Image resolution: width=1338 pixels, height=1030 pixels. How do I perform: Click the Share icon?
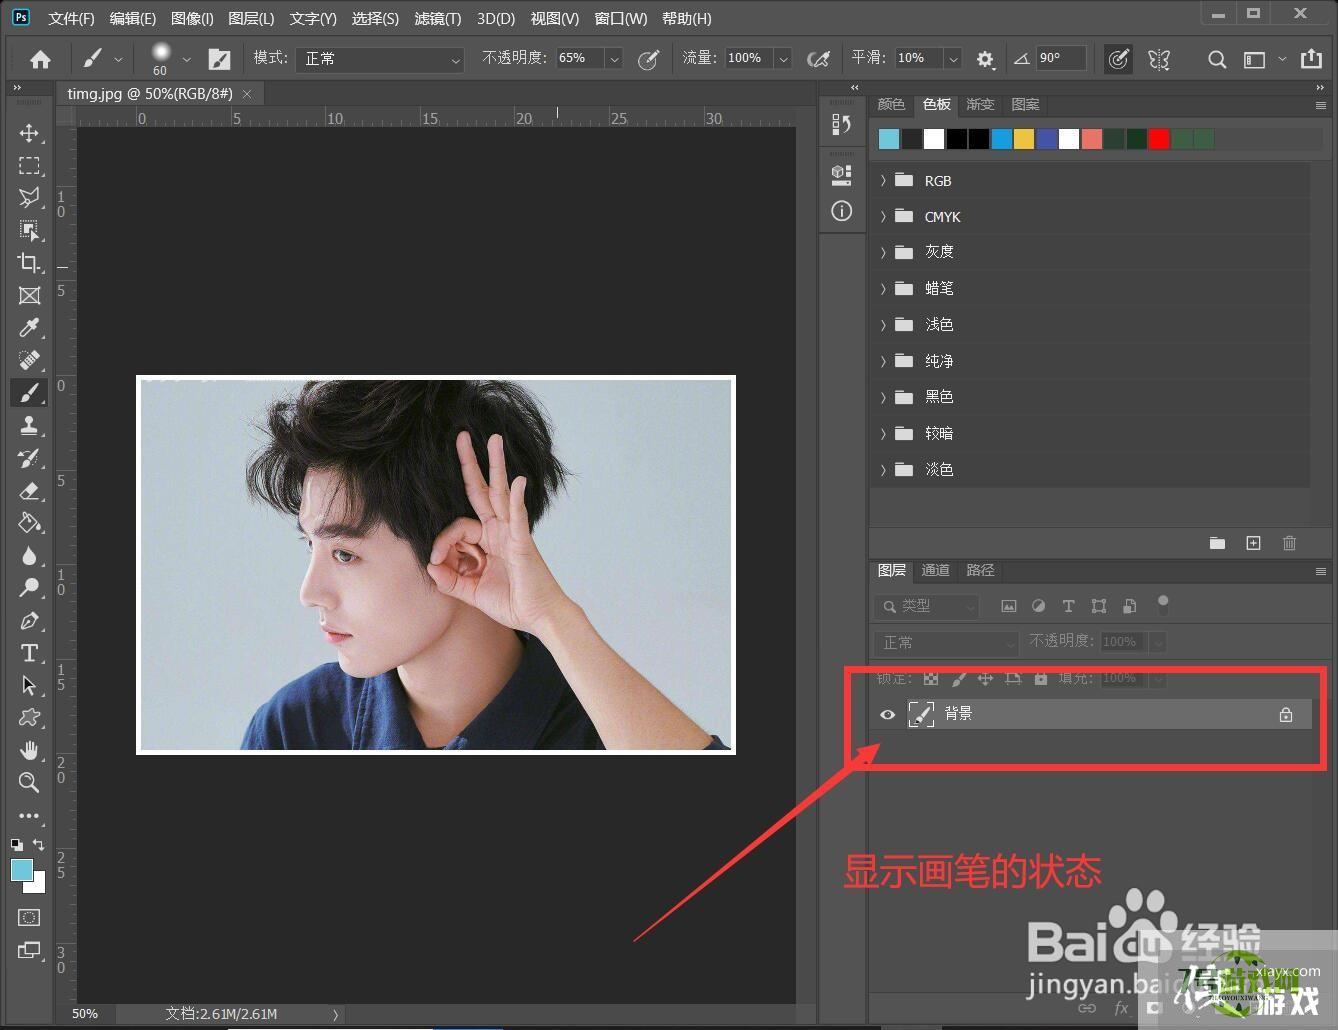[1311, 59]
